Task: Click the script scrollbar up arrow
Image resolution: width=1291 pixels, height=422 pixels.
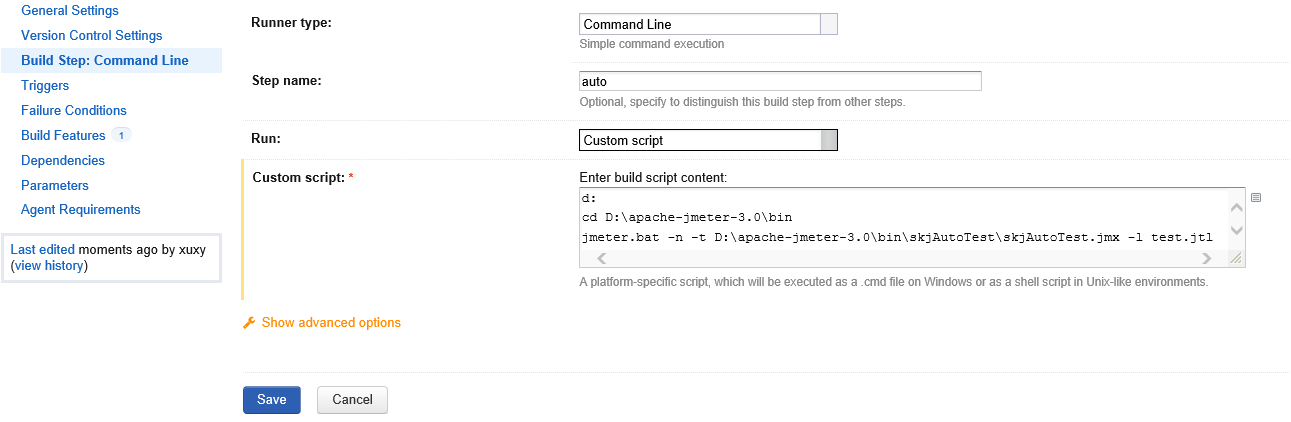Action: coord(1236,208)
